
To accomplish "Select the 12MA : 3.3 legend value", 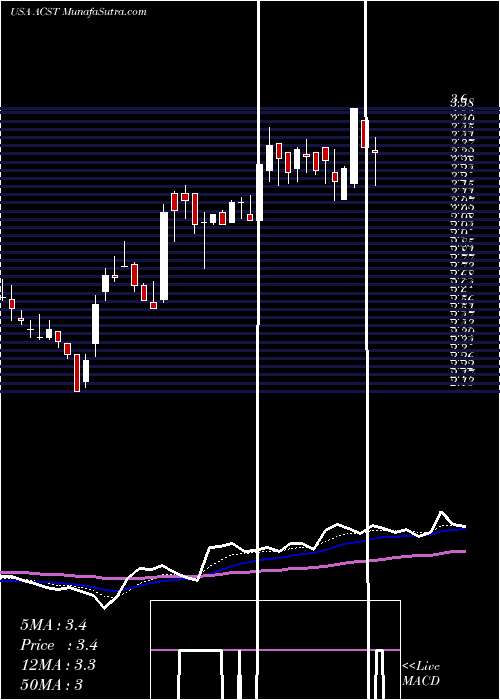I will click(58, 665).
